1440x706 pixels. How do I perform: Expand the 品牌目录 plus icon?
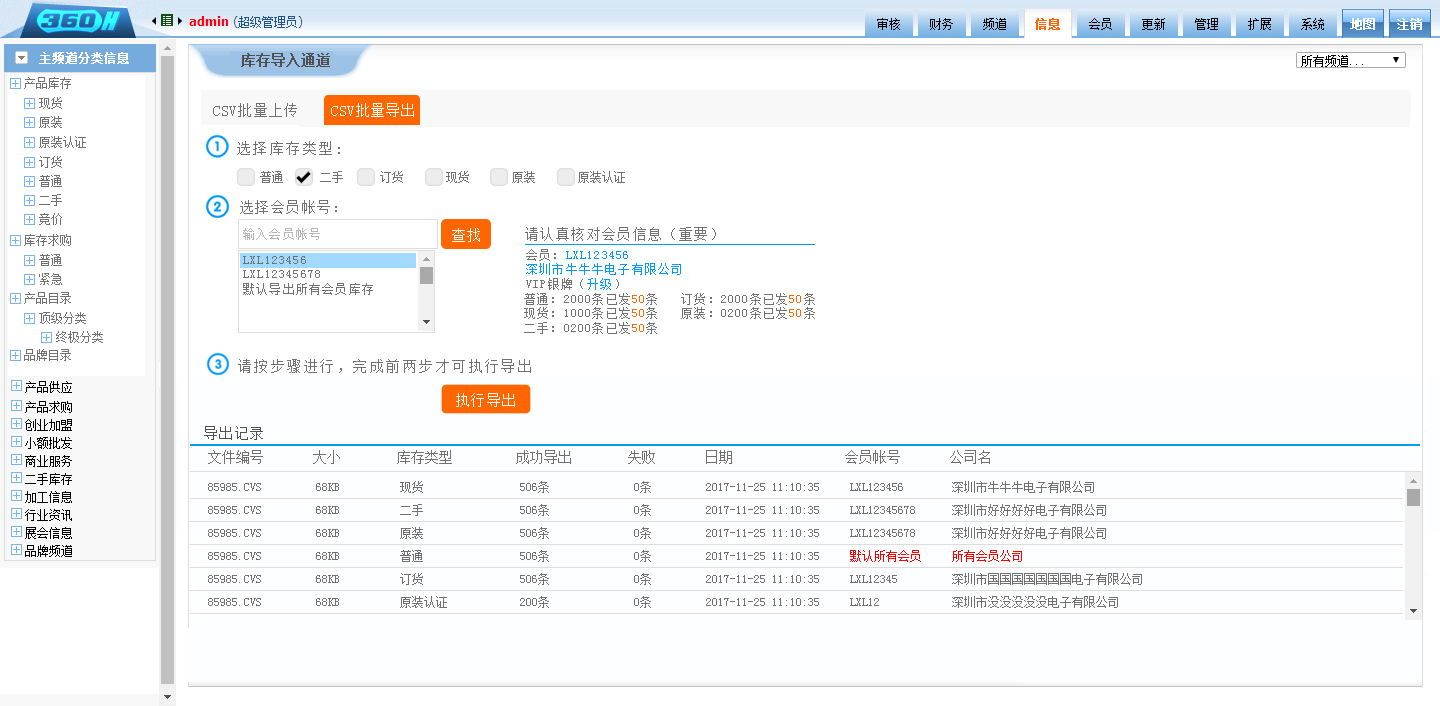point(15,355)
